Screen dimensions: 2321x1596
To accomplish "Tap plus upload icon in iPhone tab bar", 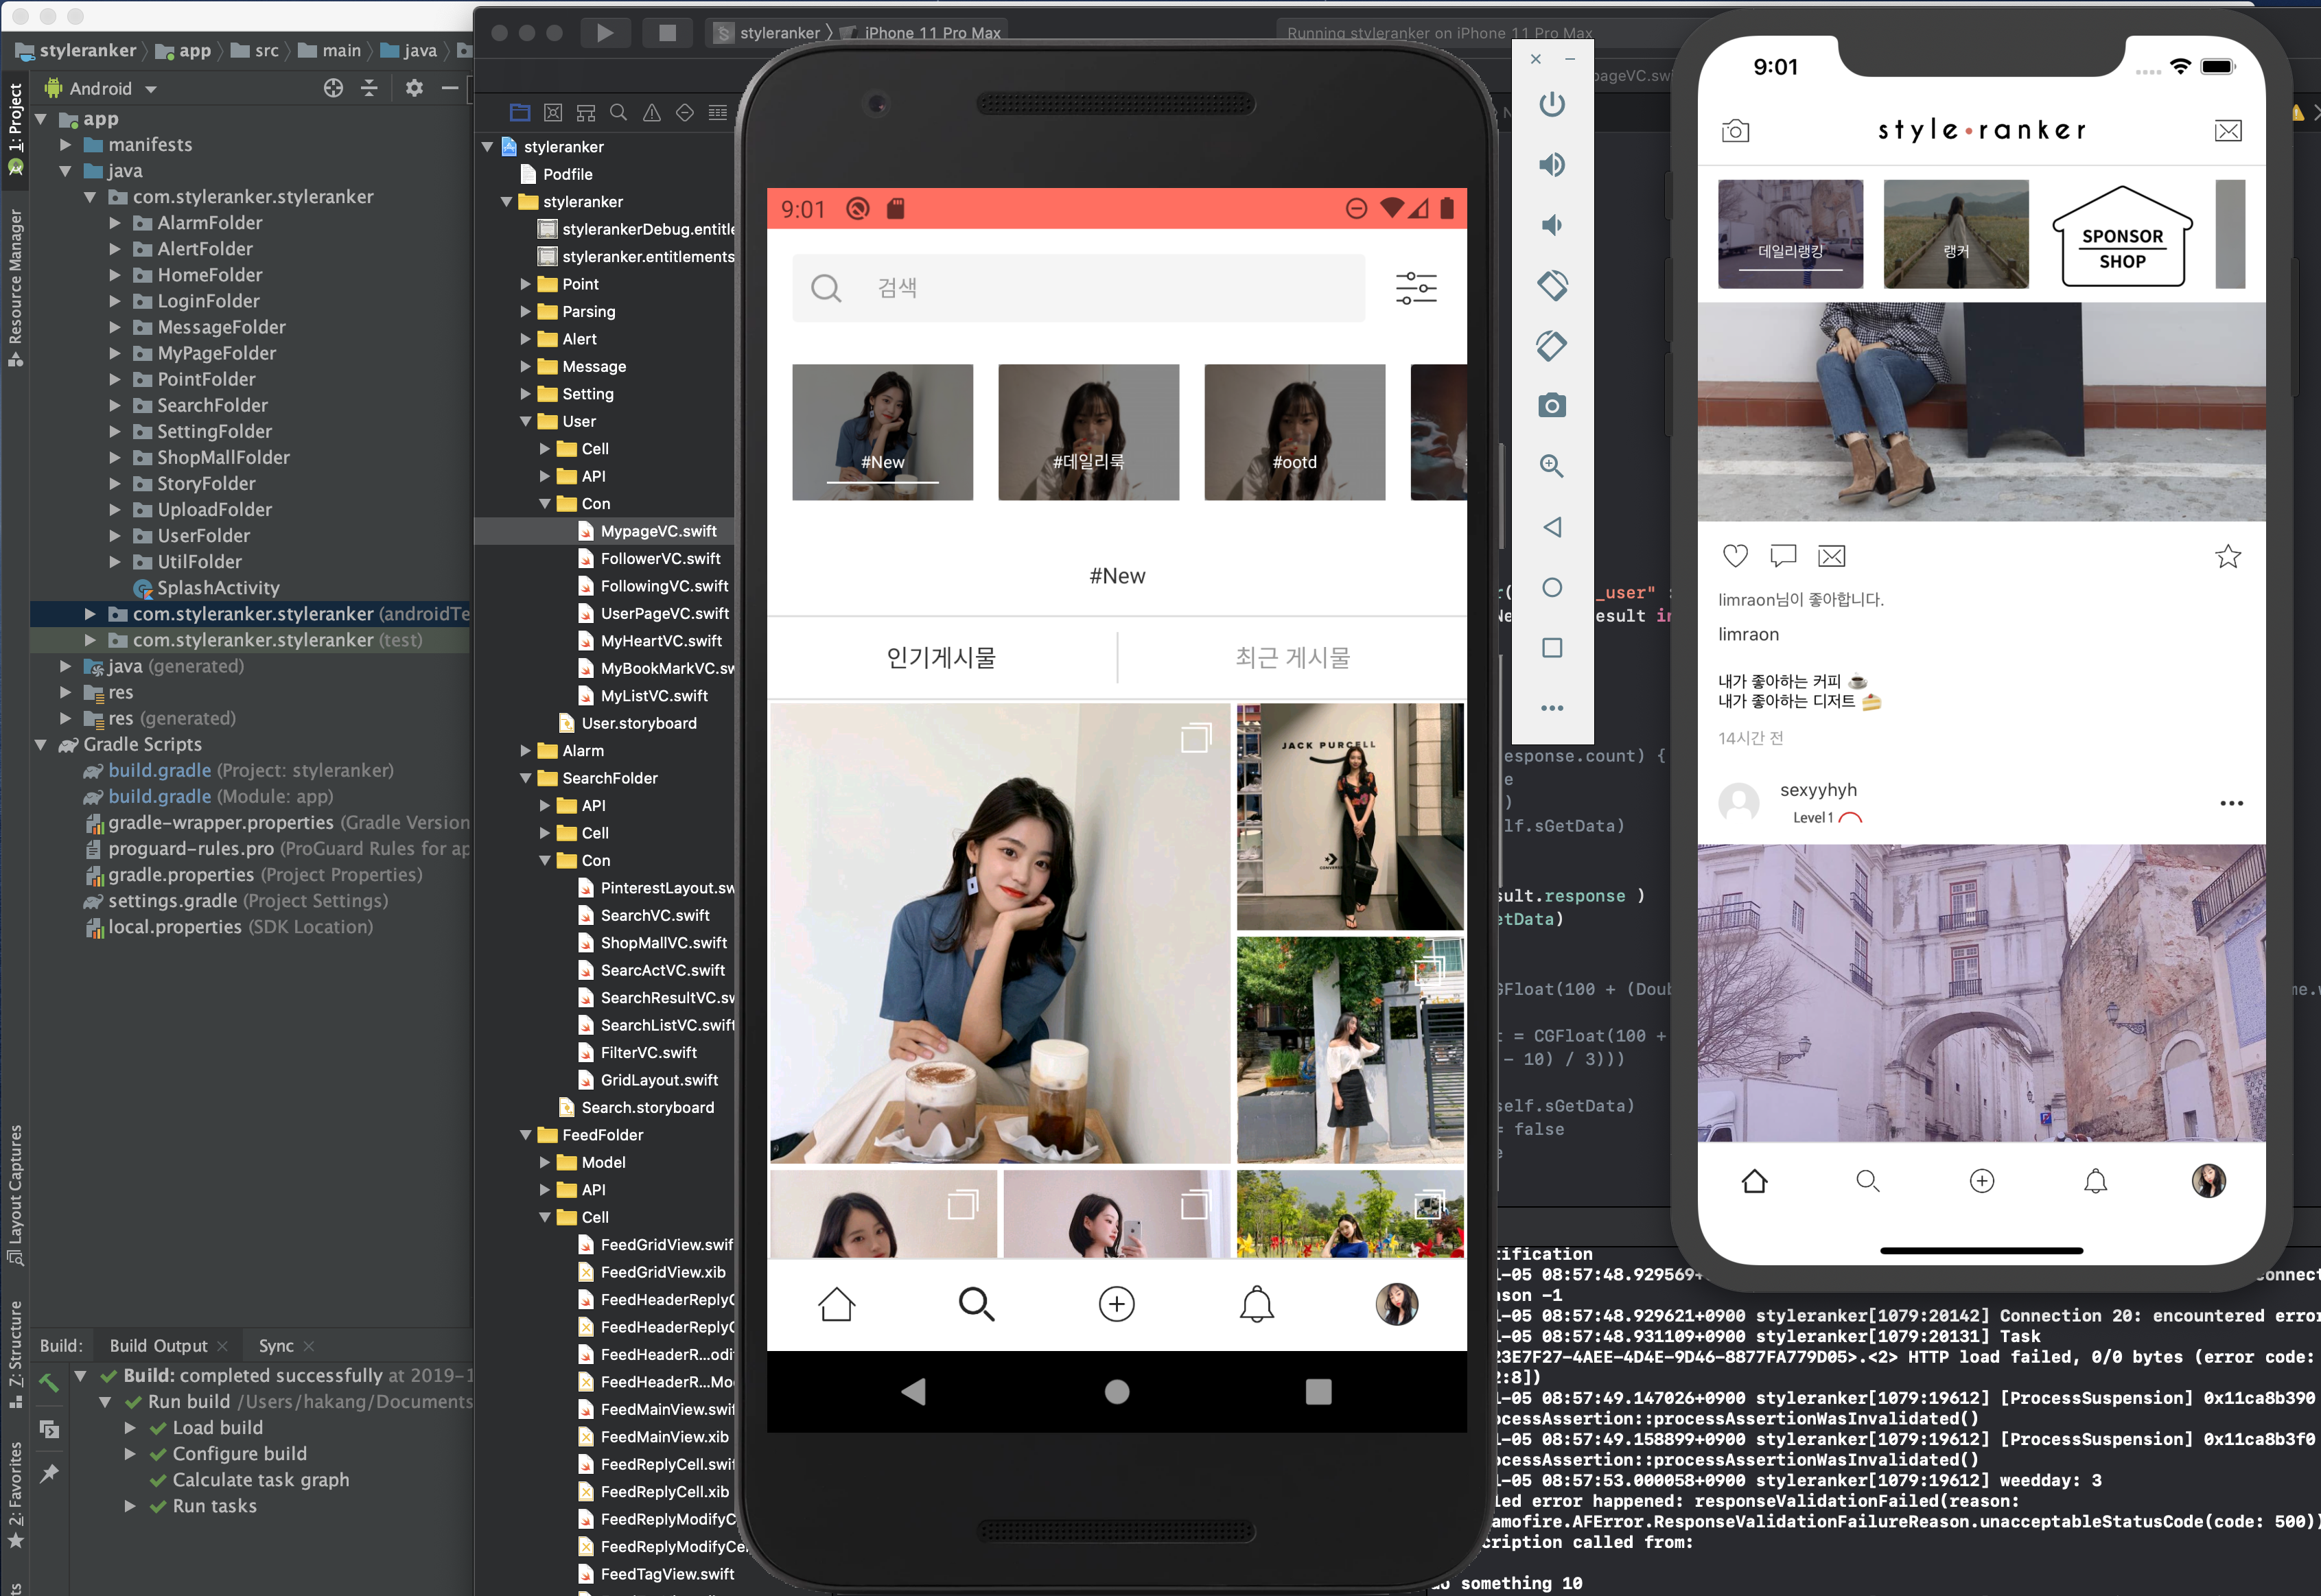I will coord(1981,1181).
